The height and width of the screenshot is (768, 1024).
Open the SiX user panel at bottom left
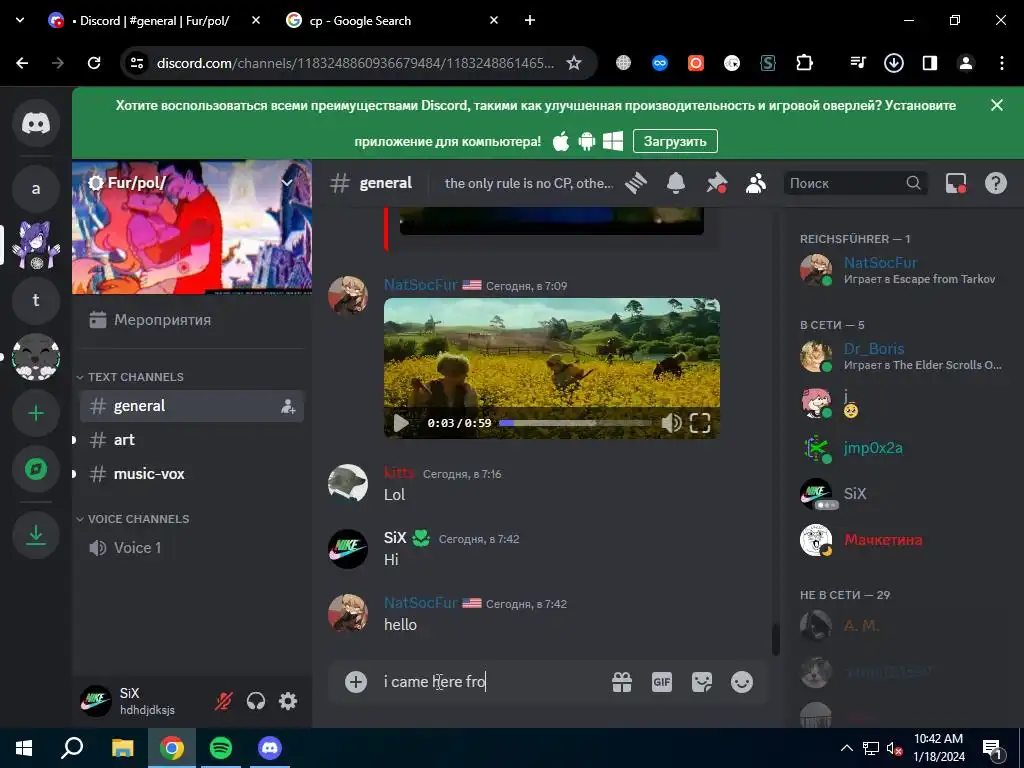(x=140, y=701)
